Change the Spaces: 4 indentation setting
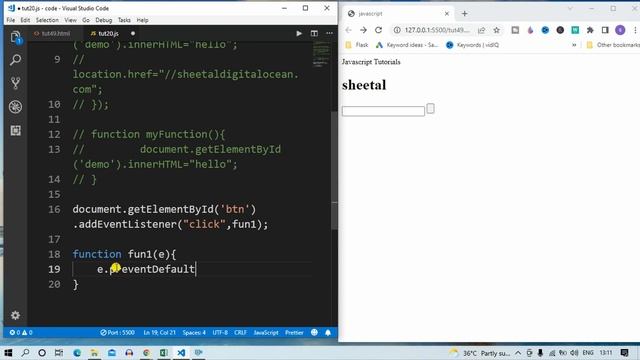 [194, 333]
